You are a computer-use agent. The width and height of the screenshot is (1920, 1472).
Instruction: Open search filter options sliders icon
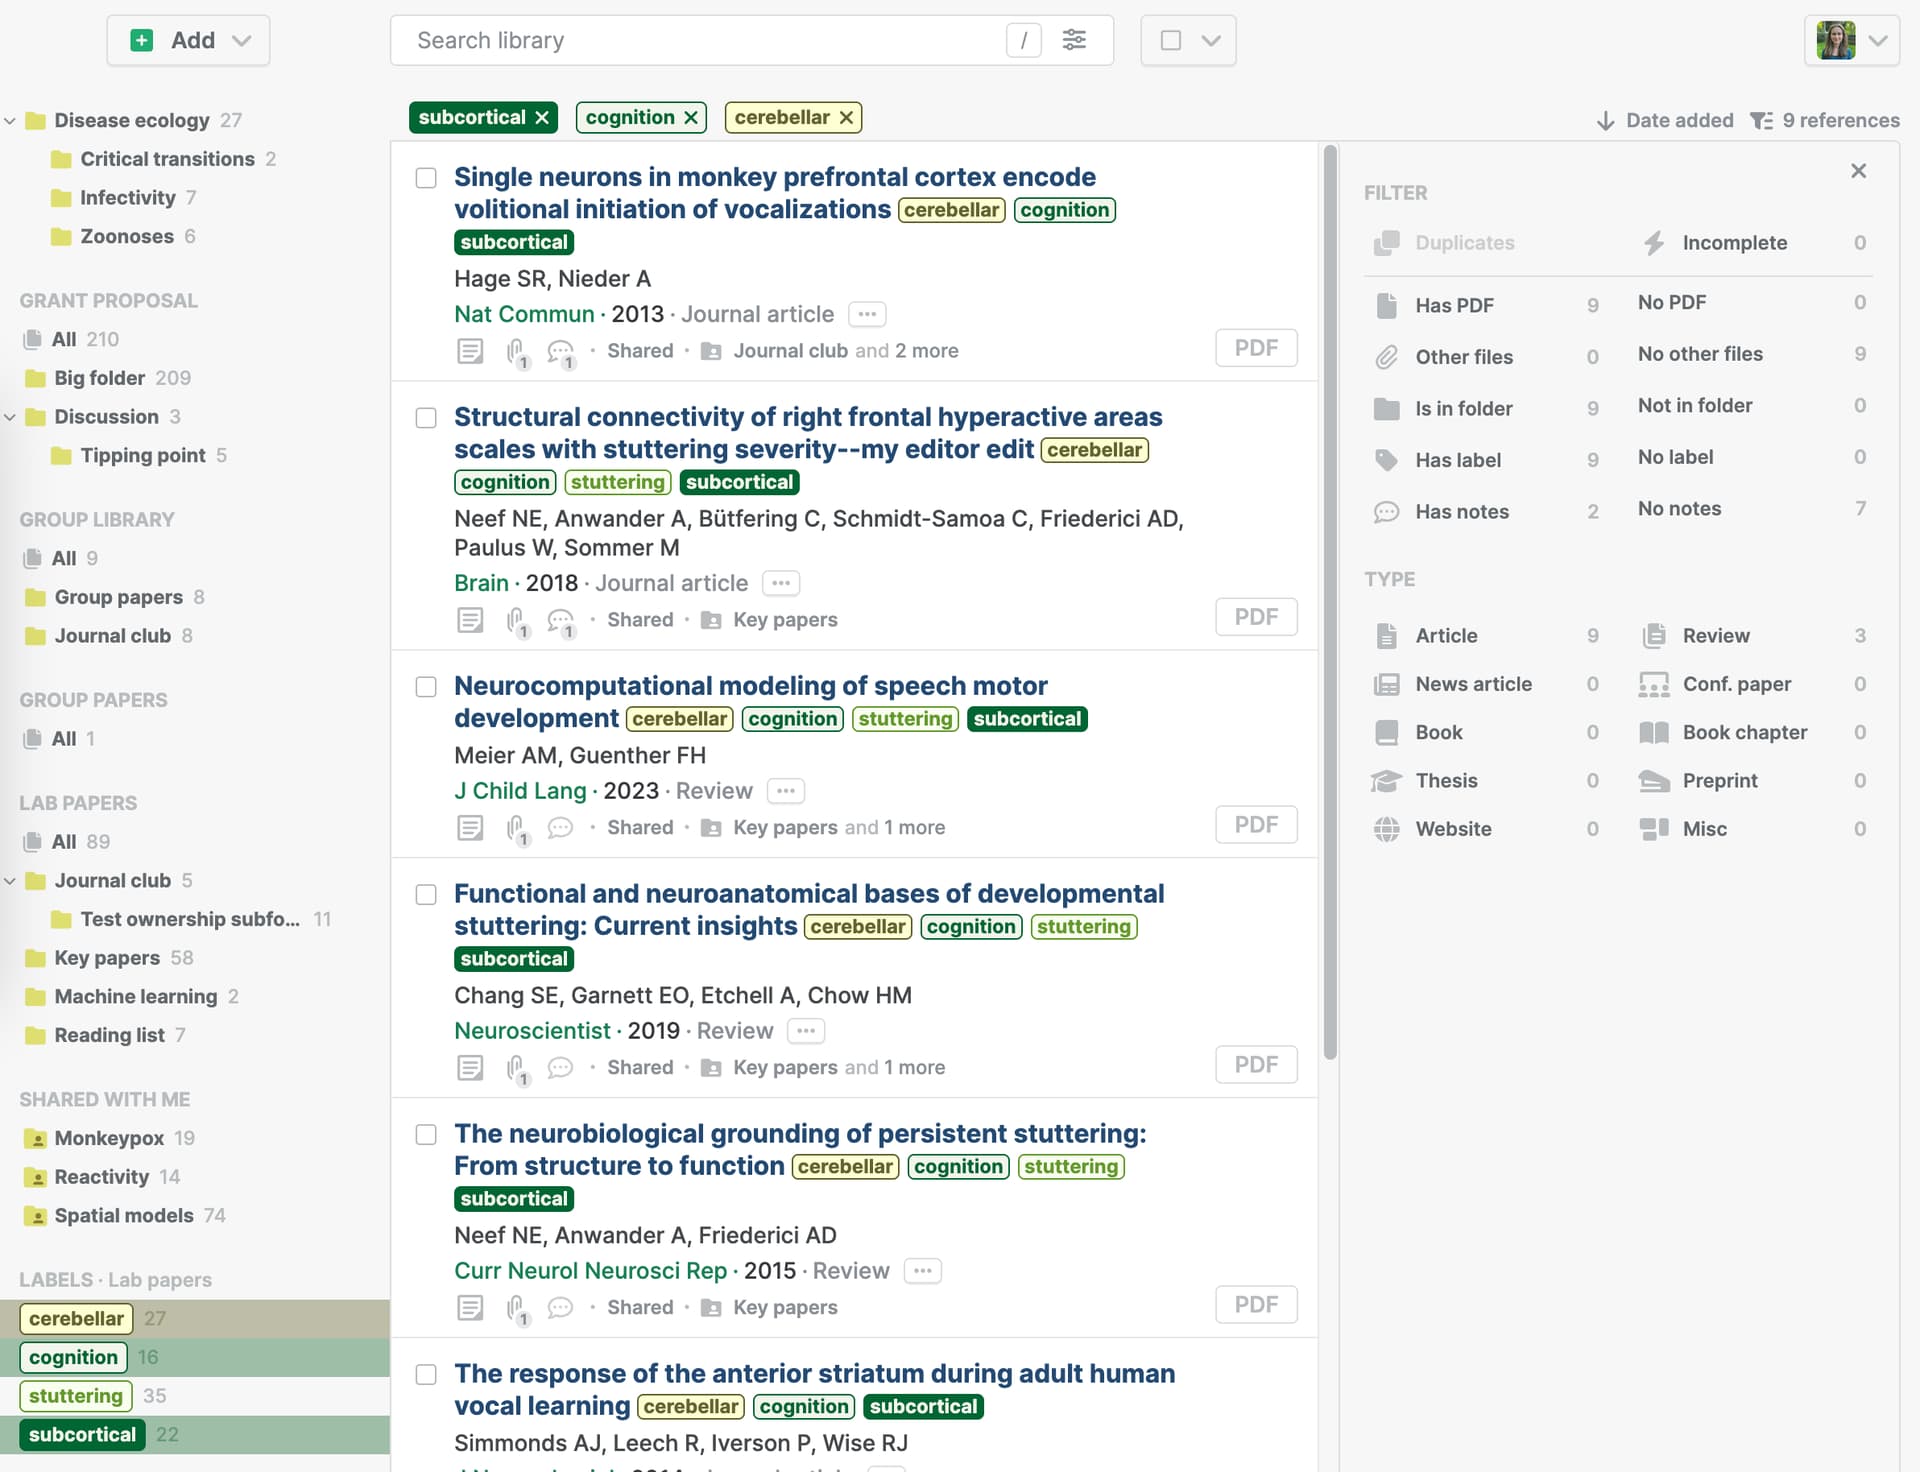pos(1074,40)
